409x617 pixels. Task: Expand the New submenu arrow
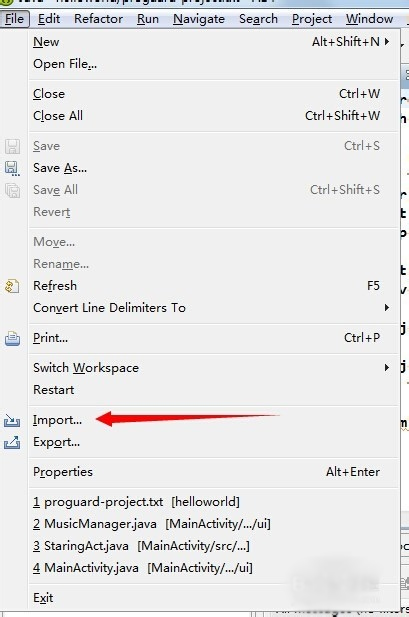click(x=387, y=41)
